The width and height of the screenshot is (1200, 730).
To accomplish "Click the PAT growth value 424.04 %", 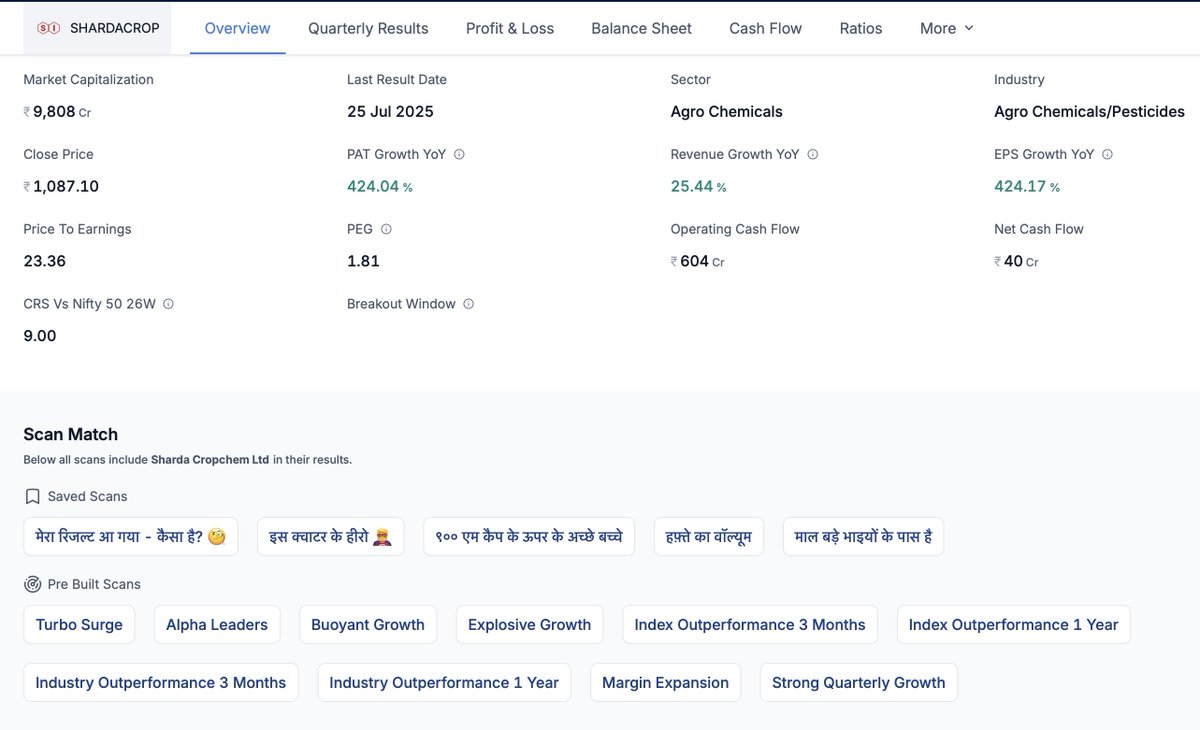I will point(380,187).
